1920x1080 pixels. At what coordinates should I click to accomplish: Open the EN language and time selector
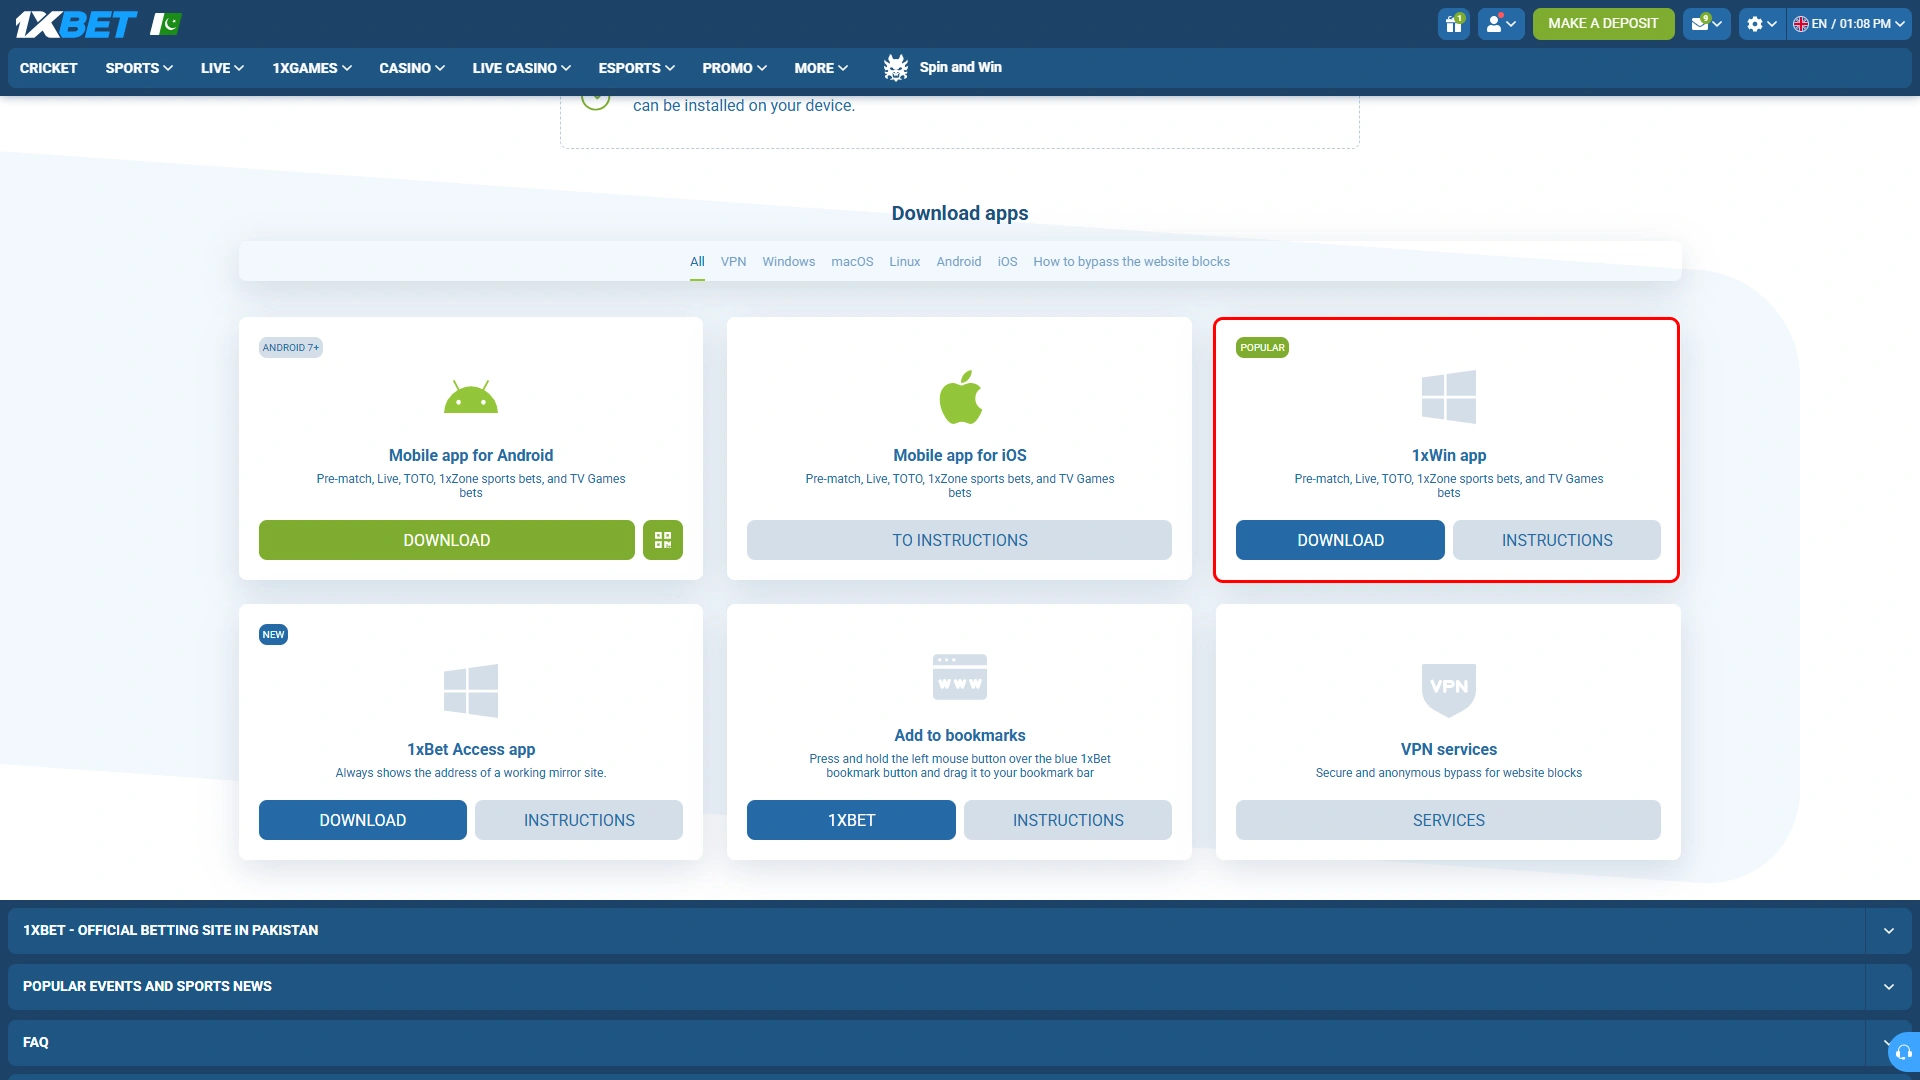pyautogui.click(x=1849, y=23)
